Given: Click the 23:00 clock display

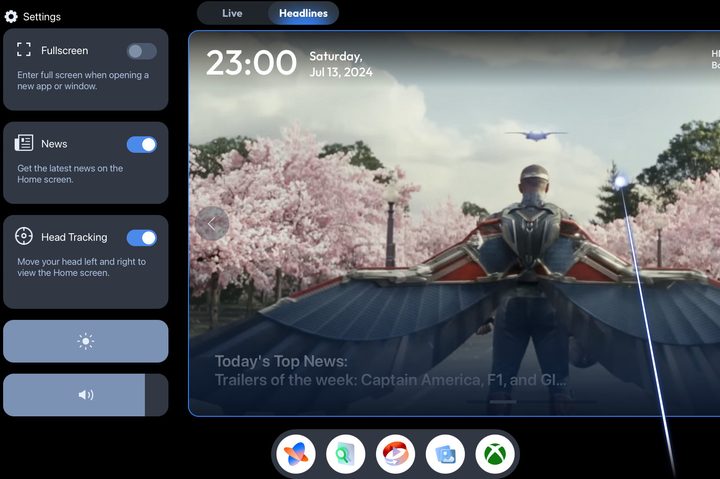Looking at the screenshot, I should [251, 62].
